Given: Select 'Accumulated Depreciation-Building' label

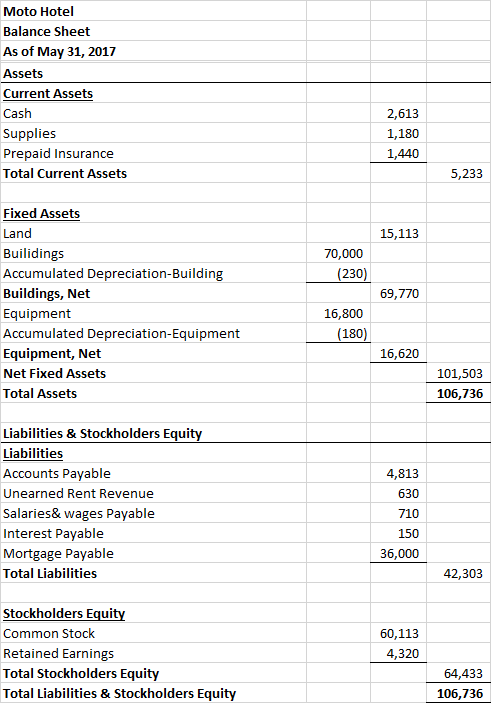Looking at the screenshot, I should (x=113, y=274).
